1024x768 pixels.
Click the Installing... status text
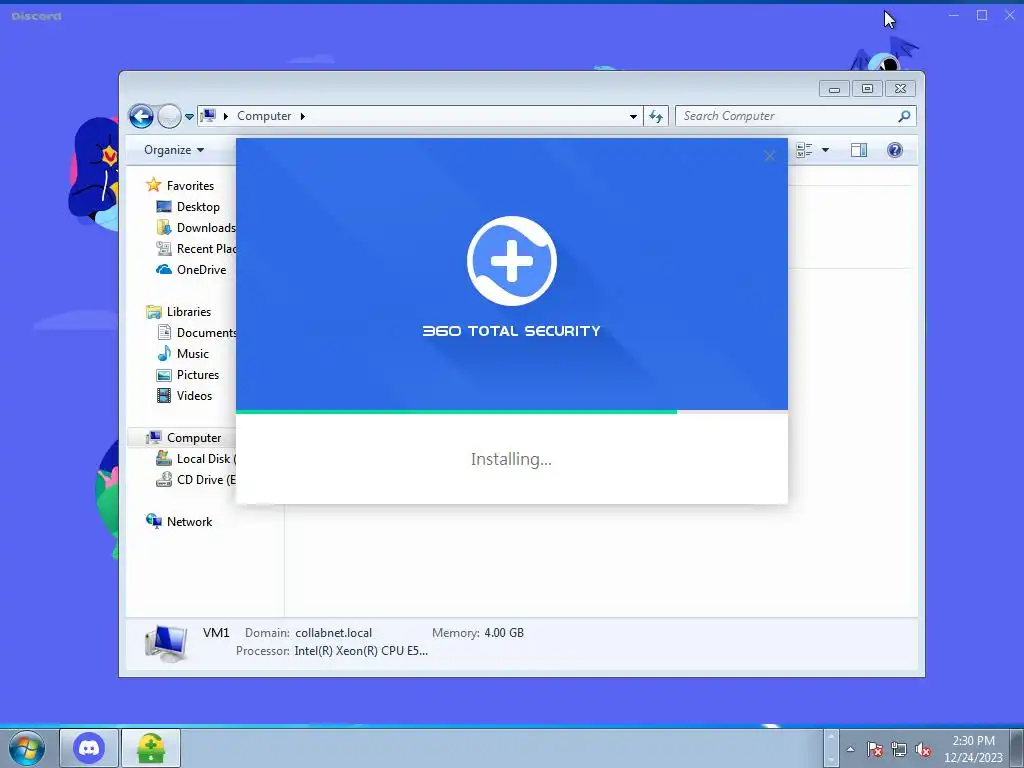tap(511, 459)
